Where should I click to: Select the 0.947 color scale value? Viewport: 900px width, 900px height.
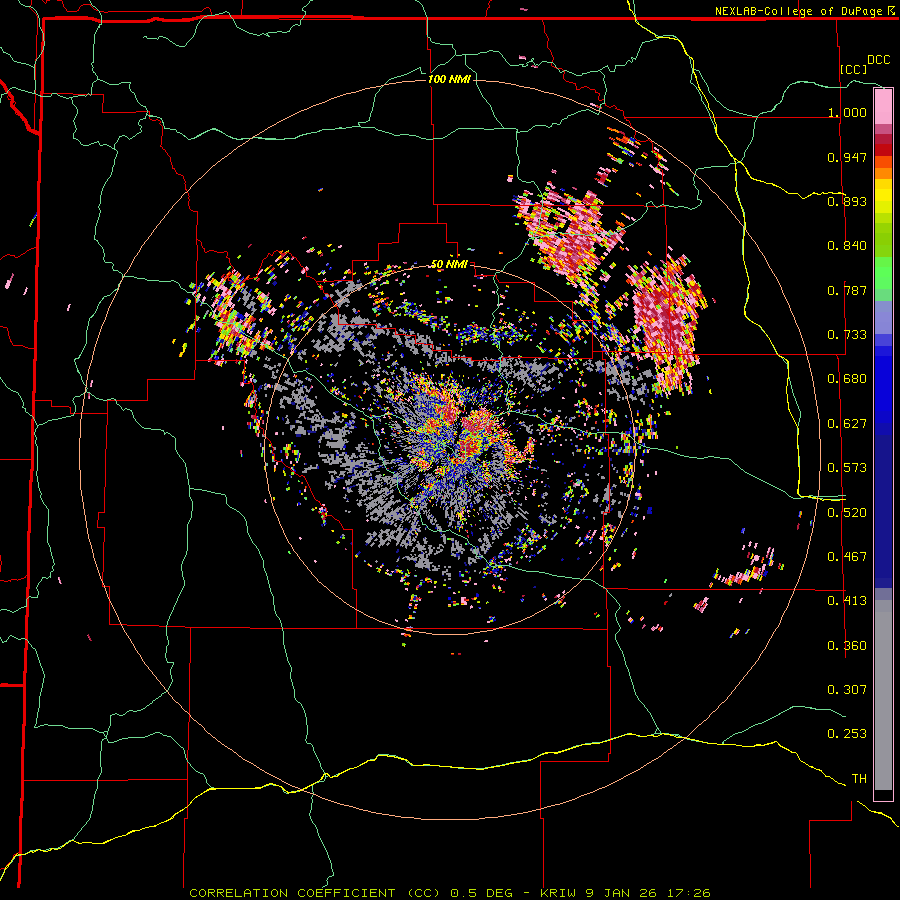tap(847, 157)
